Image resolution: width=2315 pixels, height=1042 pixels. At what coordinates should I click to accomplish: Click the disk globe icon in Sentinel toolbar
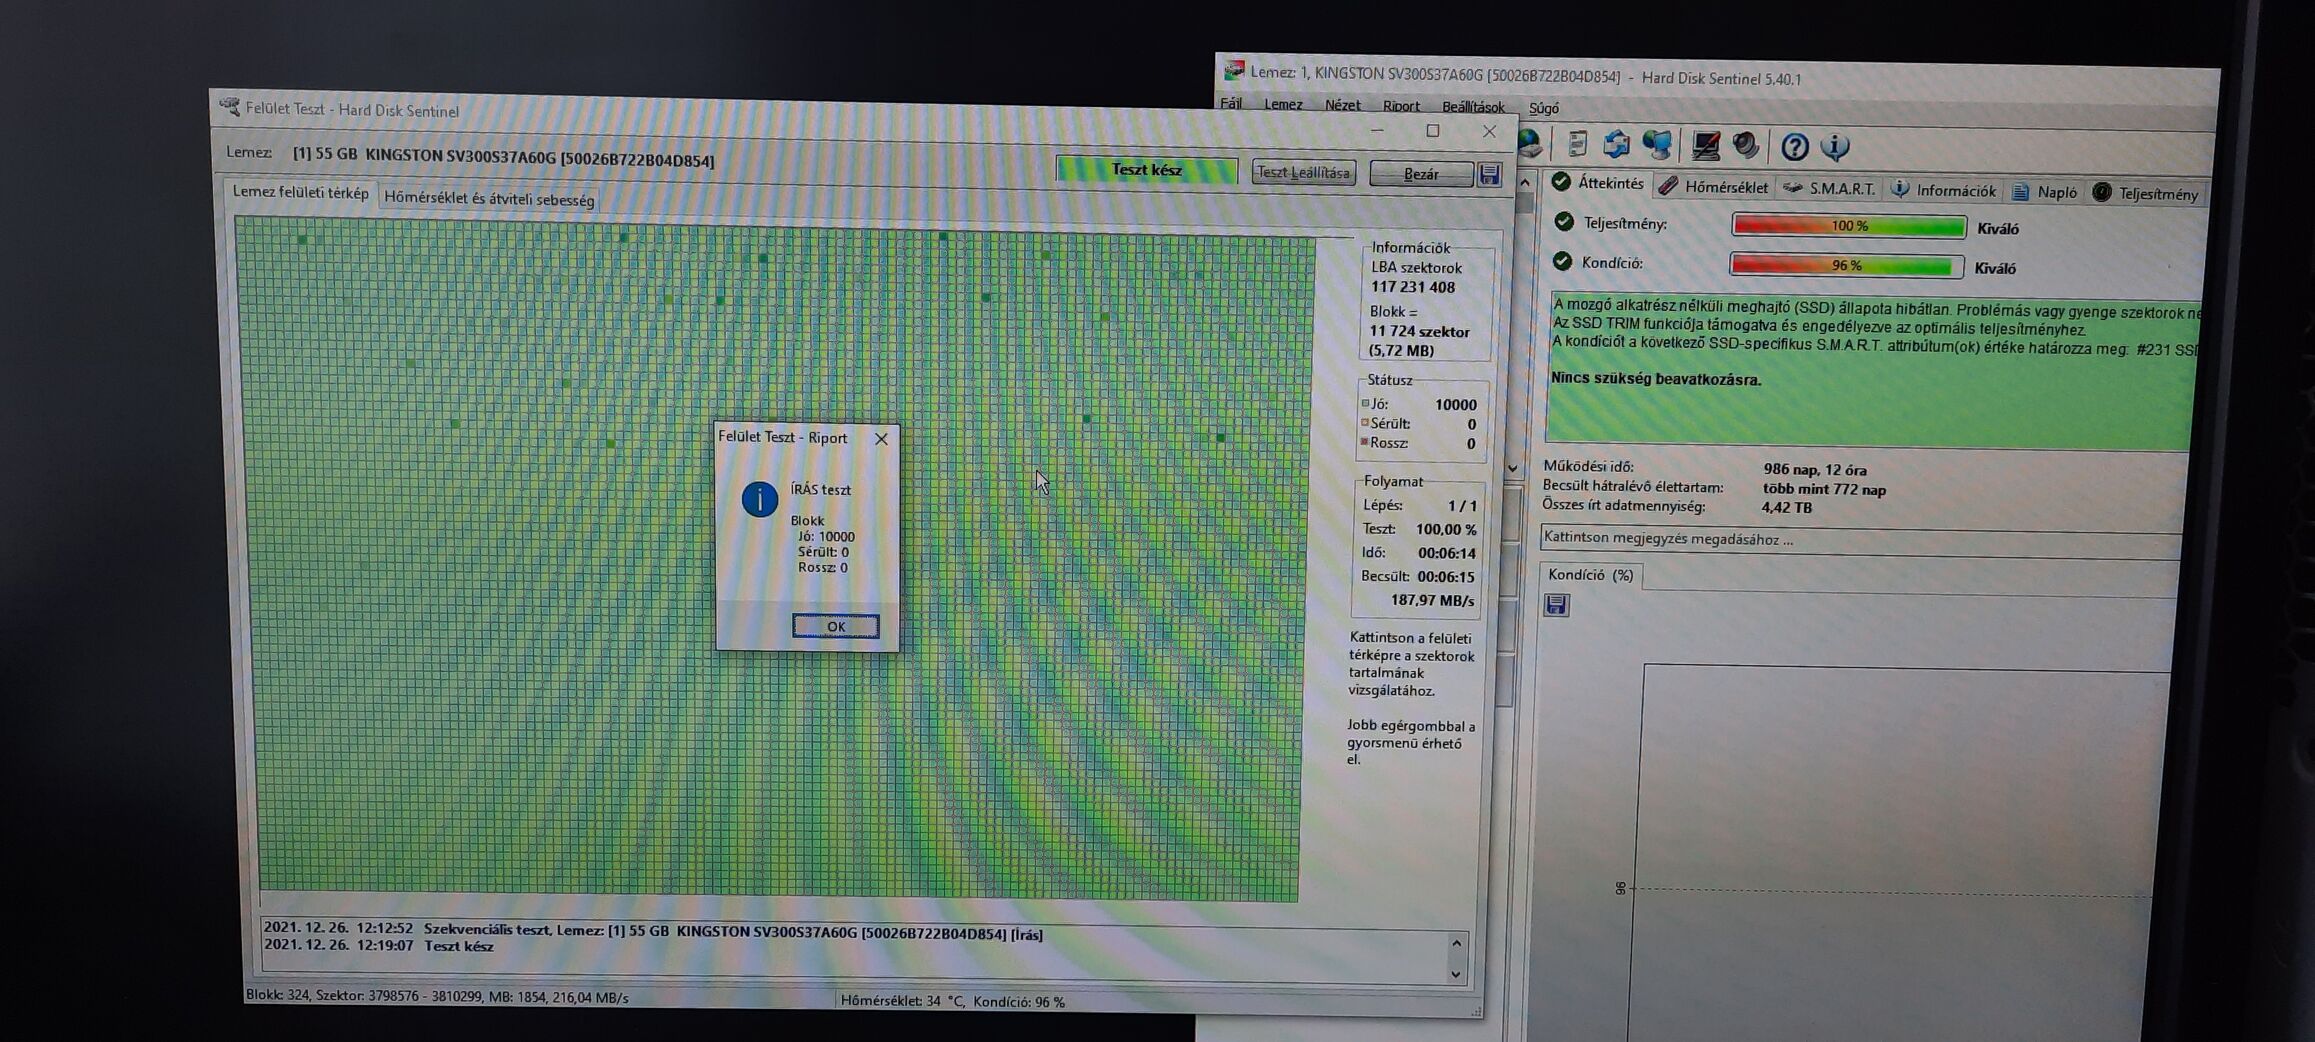[x=1530, y=144]
